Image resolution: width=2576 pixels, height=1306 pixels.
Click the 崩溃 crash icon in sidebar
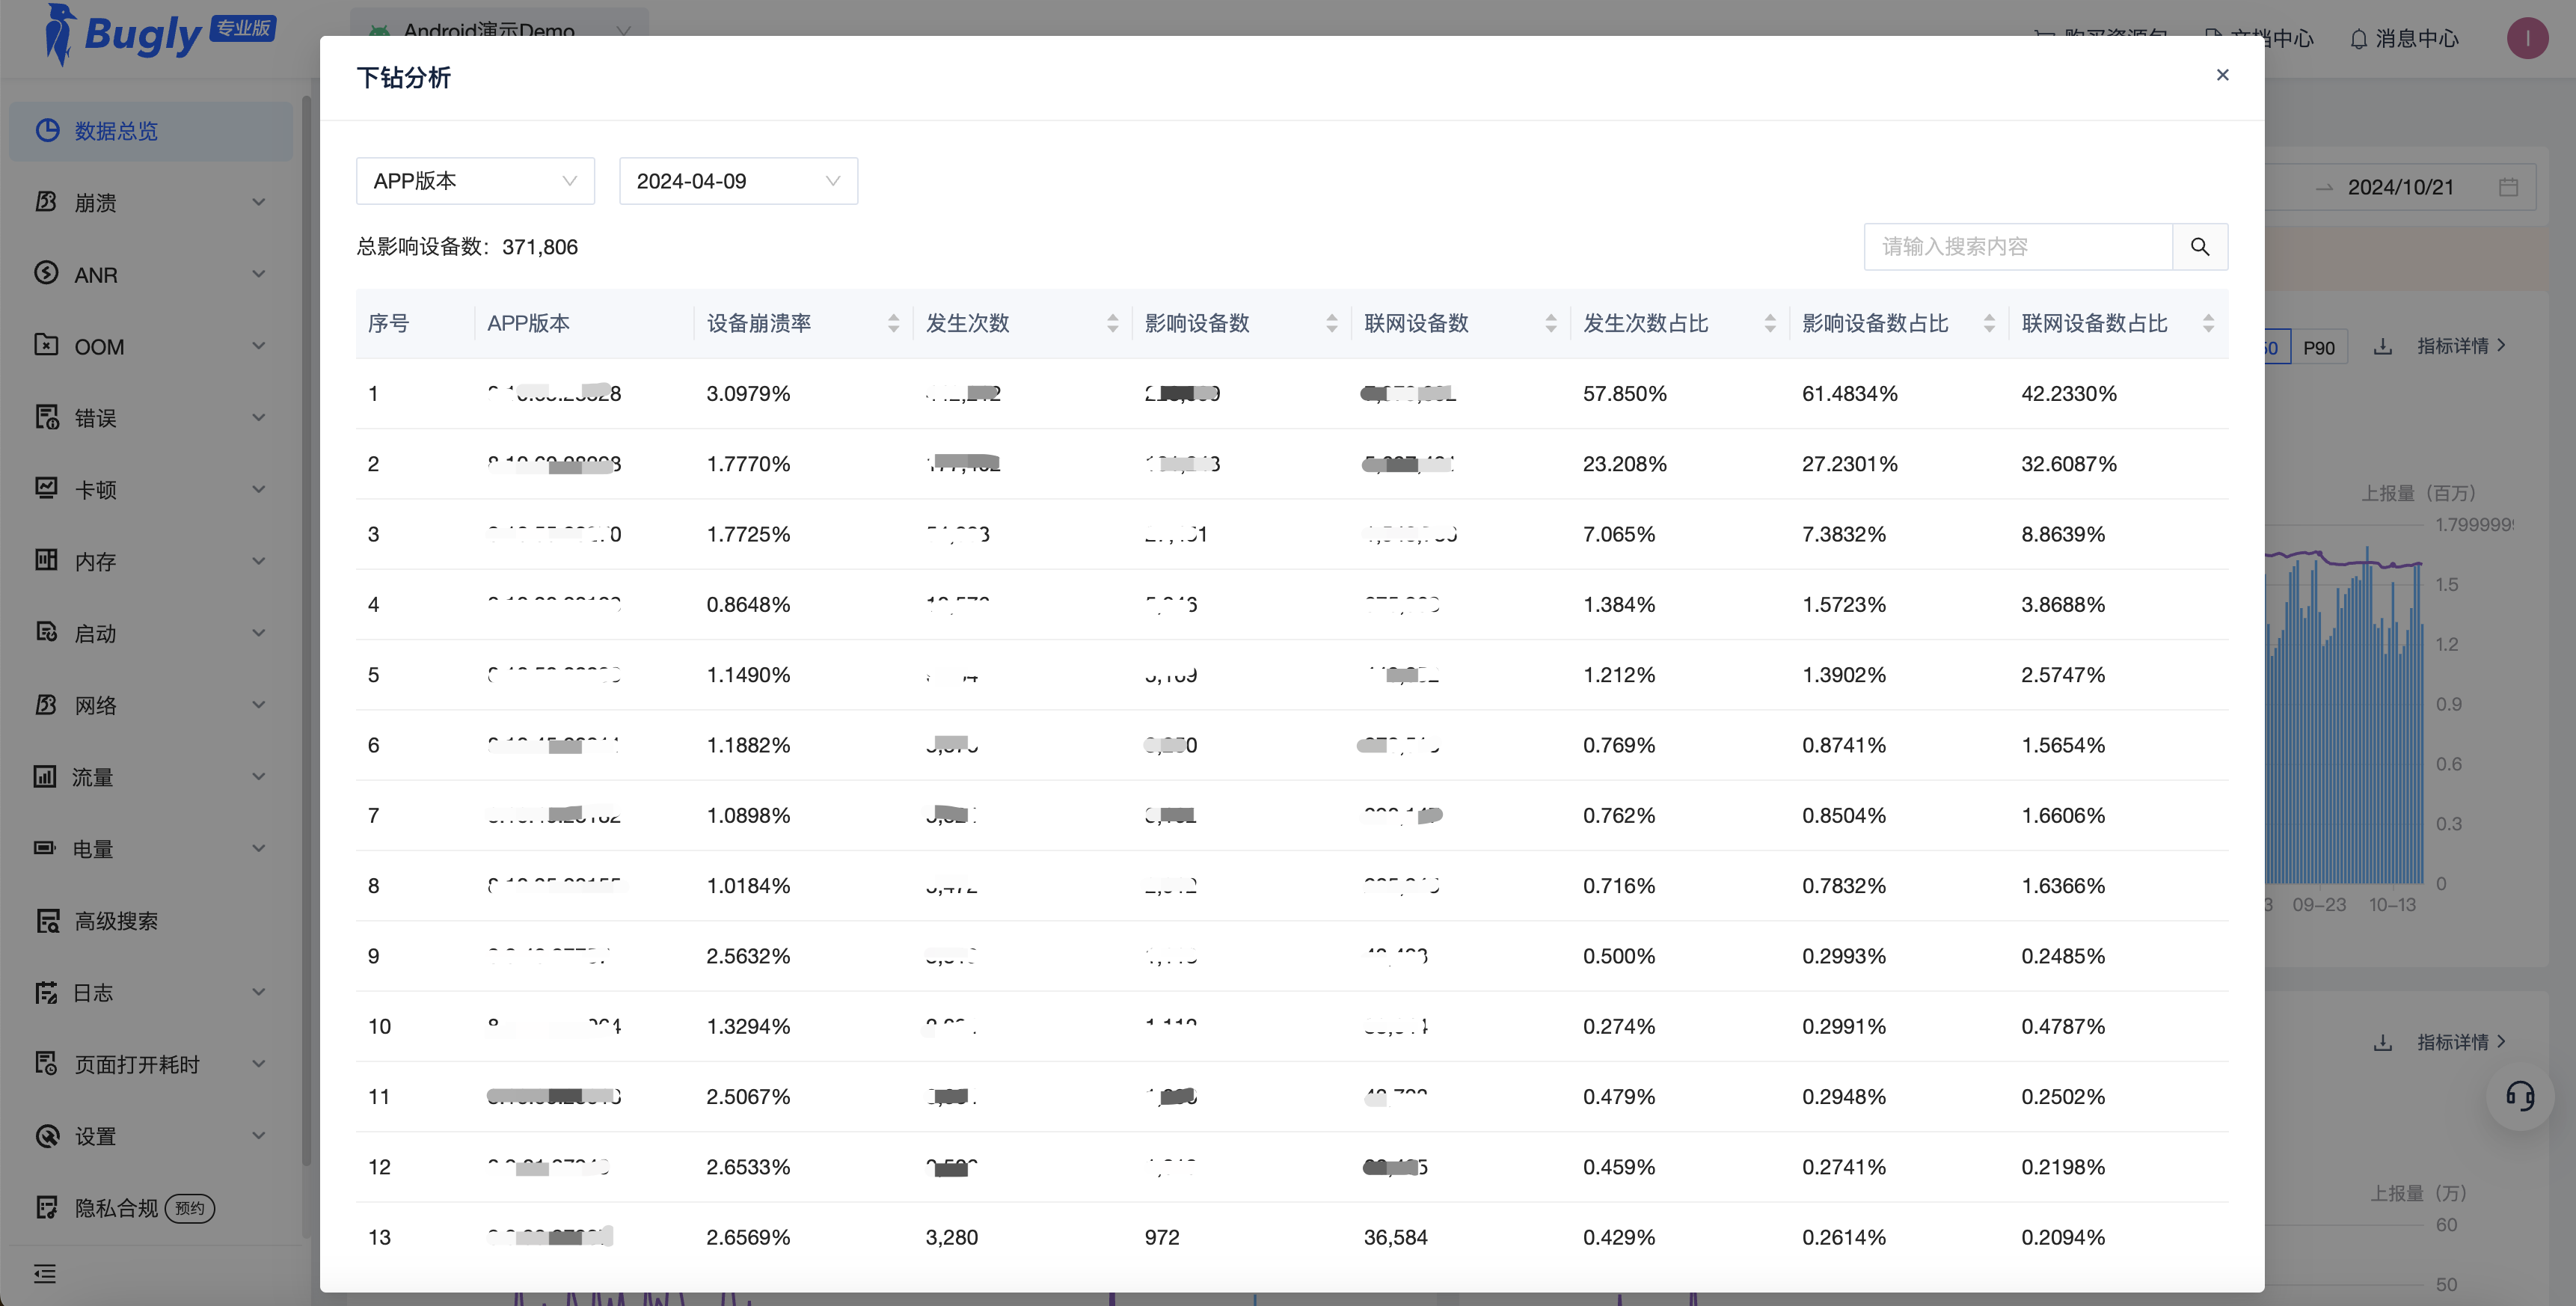click(x=46, y=202)
